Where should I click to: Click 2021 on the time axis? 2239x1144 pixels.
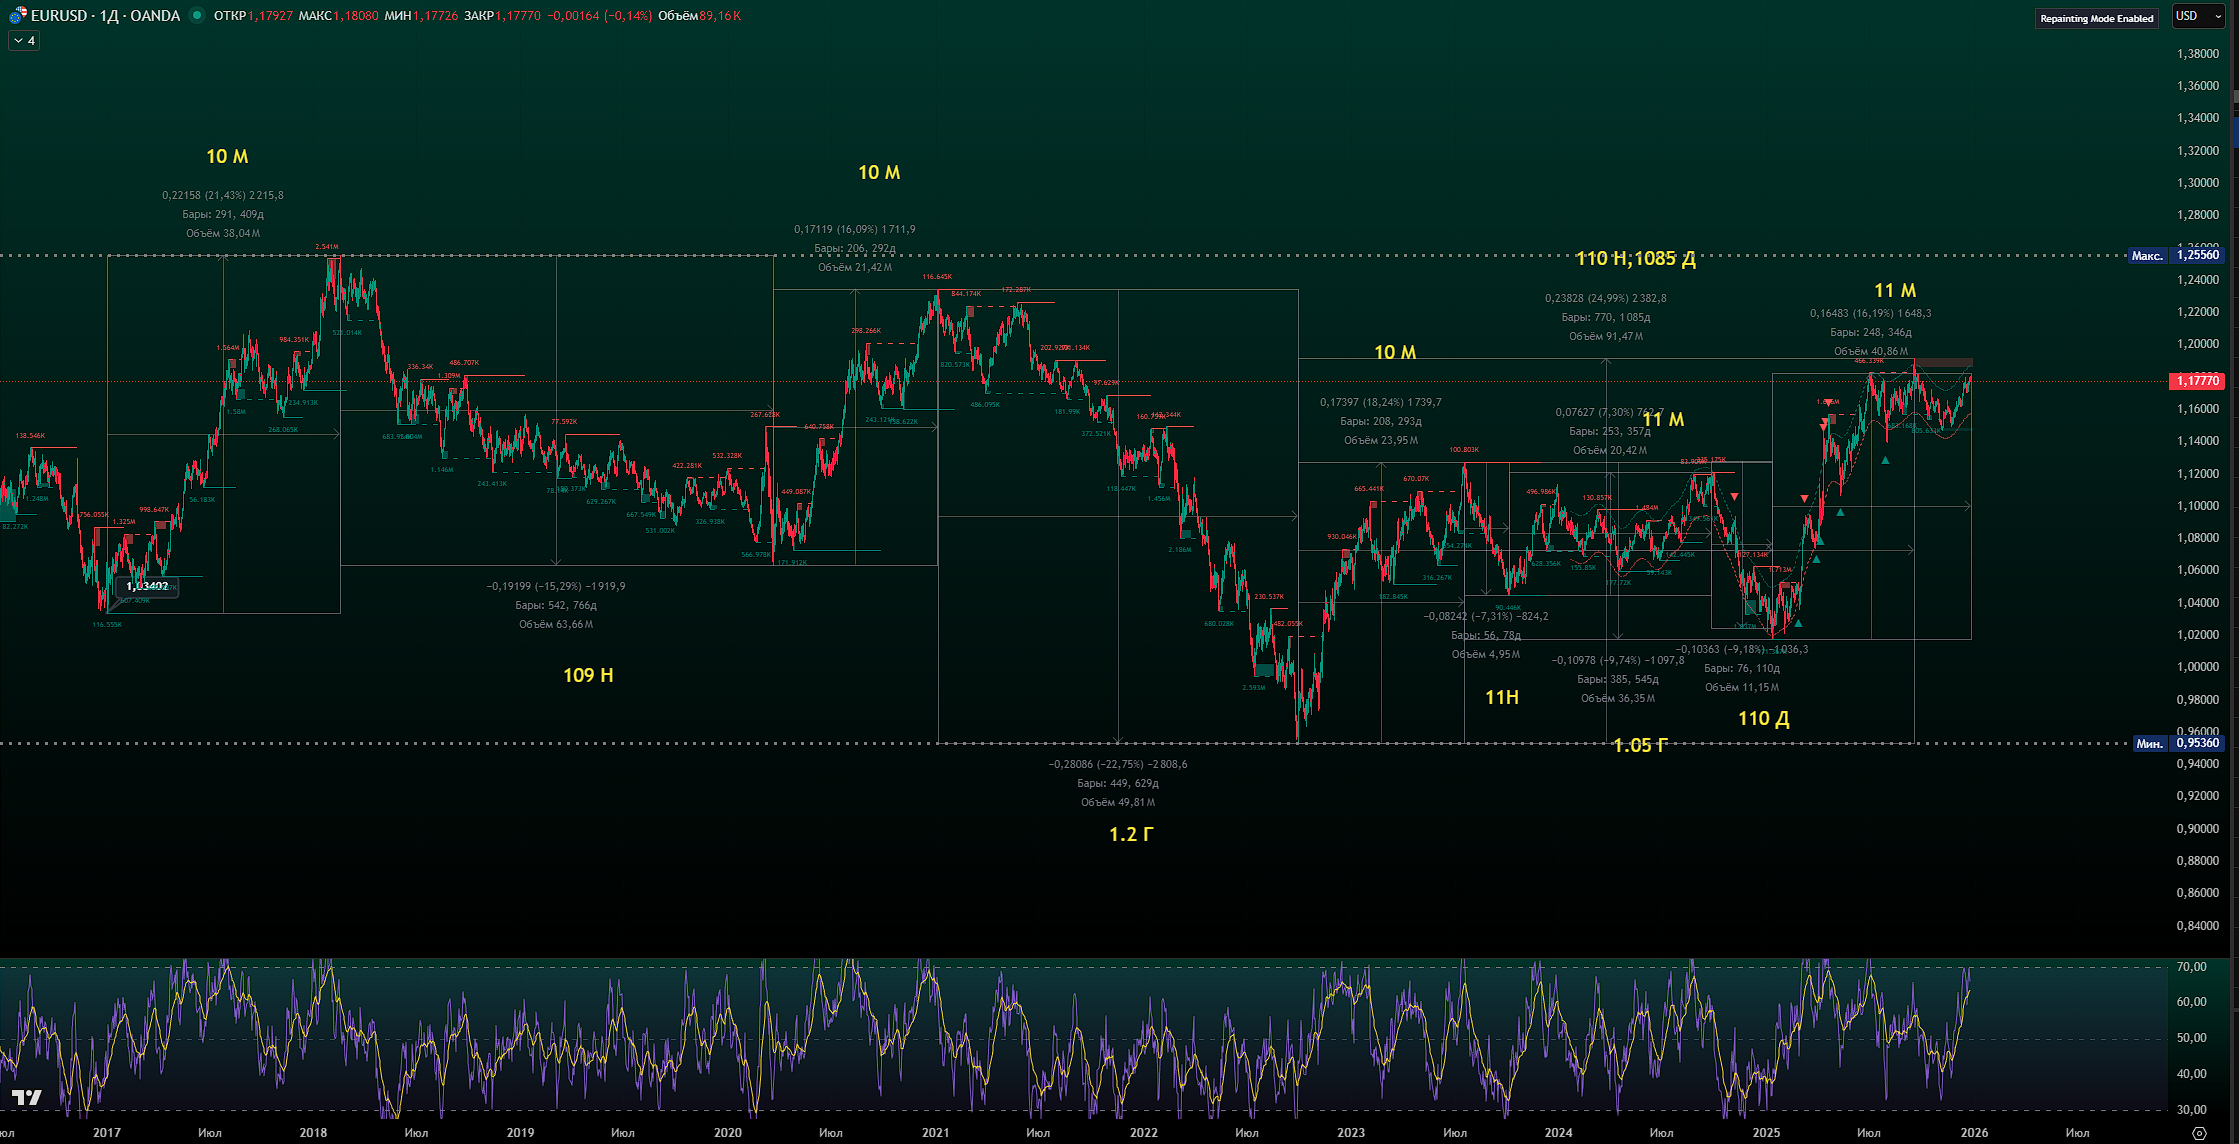(935, 1133)
